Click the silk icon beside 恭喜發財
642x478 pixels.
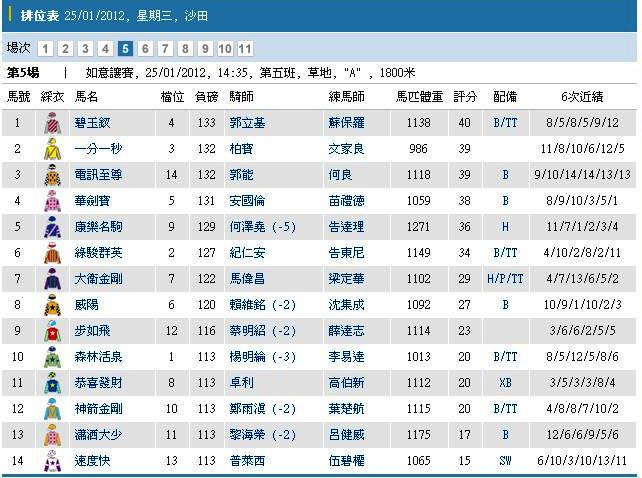coord(52,383)
